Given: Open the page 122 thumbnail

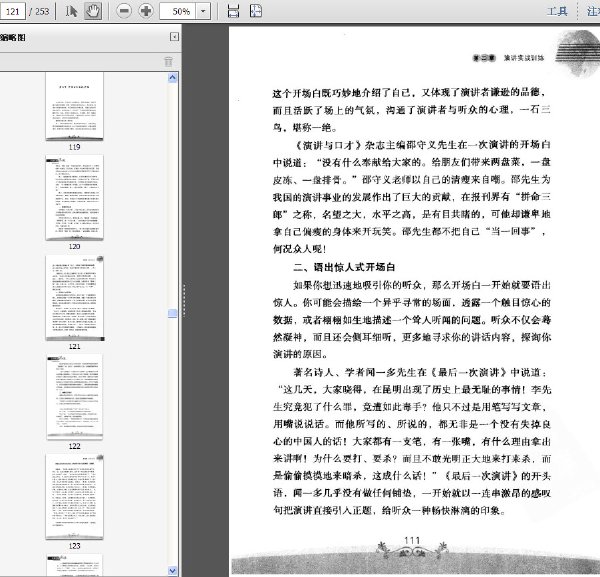Looking at the screenshot, I should tap(75, 397).
